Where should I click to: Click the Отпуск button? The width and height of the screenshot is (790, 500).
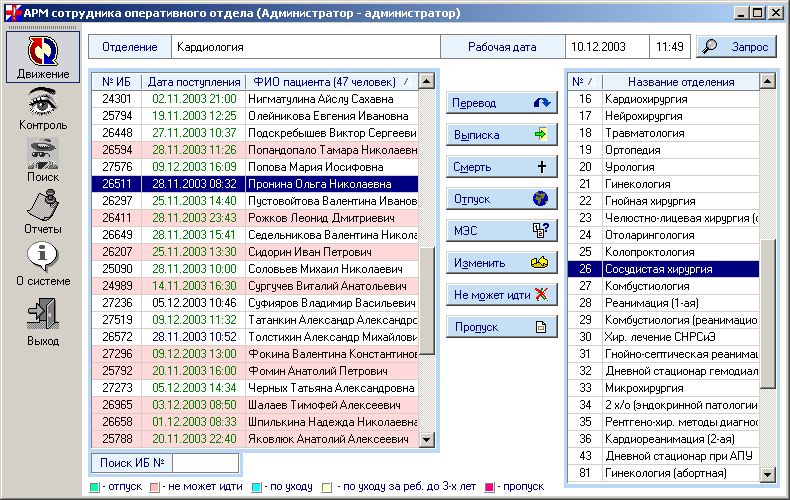tap(502, 199)
